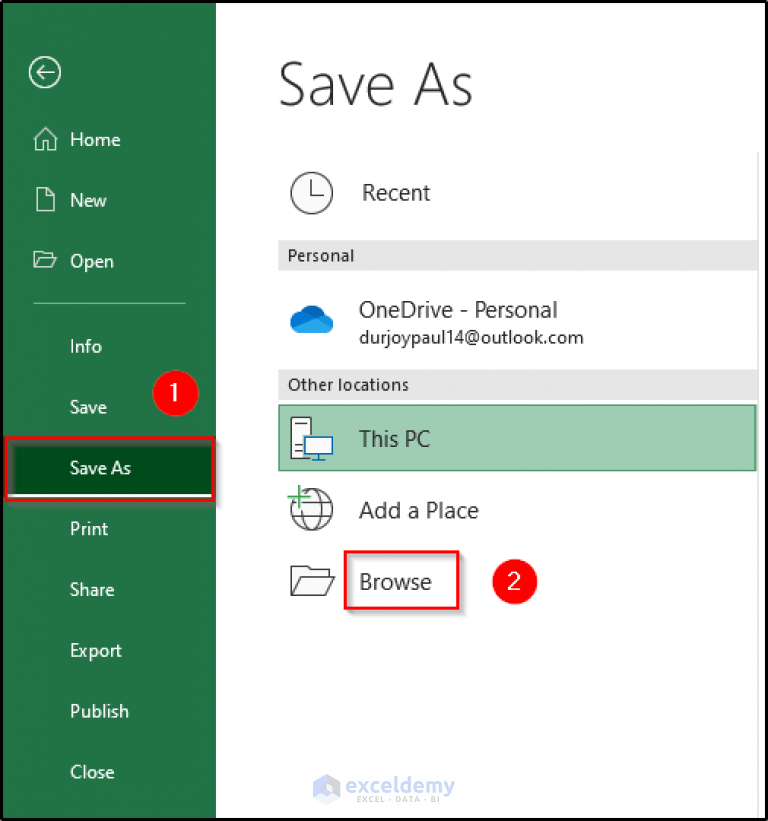Screen dimensions: 768x821
Task: Select the Recent location label
Action: click(x=396, y=193)
